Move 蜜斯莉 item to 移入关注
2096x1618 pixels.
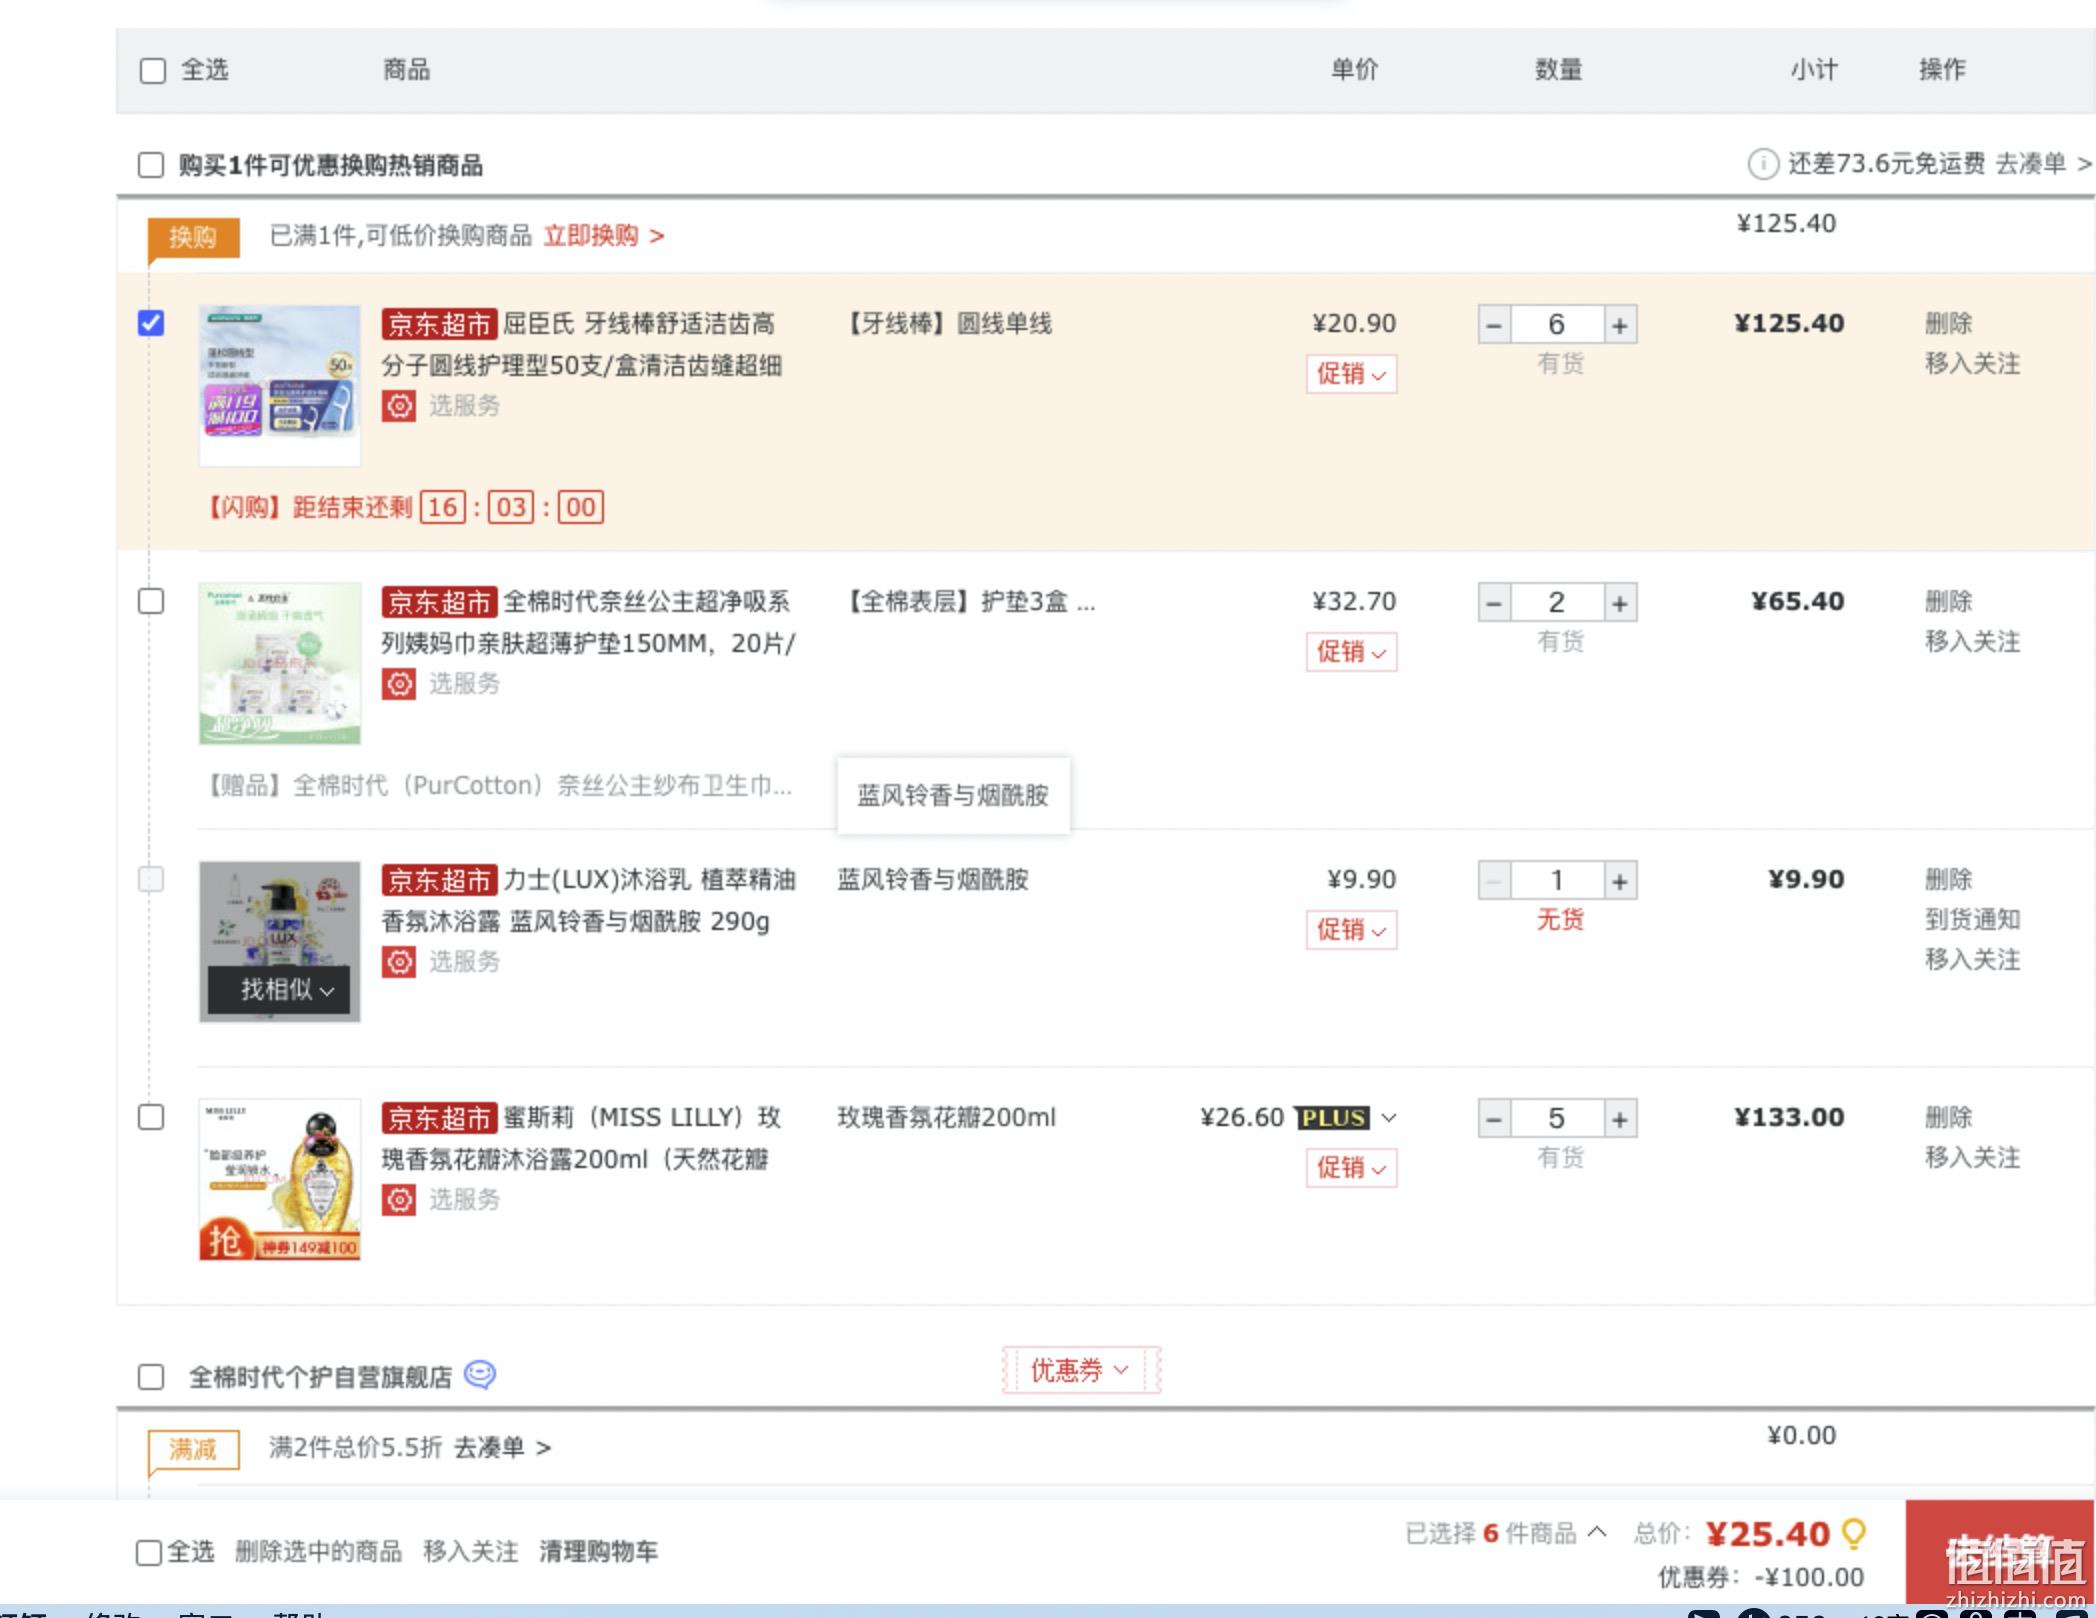click(x=1972, y=1158)
